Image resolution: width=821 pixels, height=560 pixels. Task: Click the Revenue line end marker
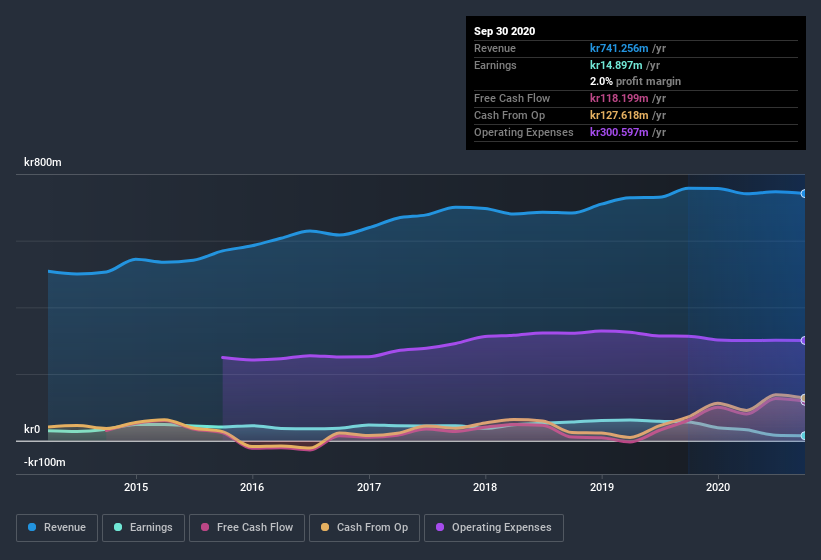[804, 193]
